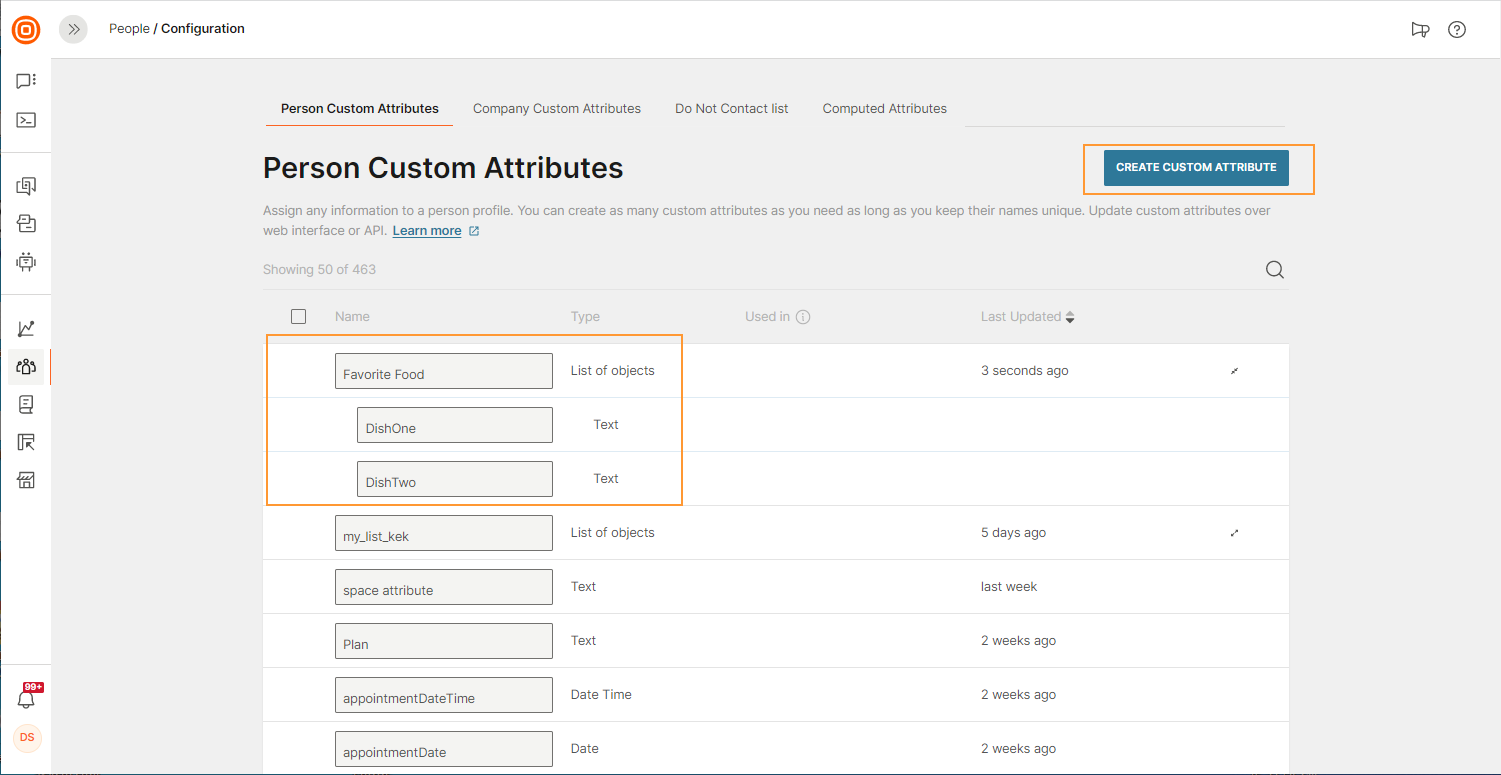The width and height of the screenshot is (1501, 775).
Task: Open the notifications bell icon
Action: tap(27, 699)
